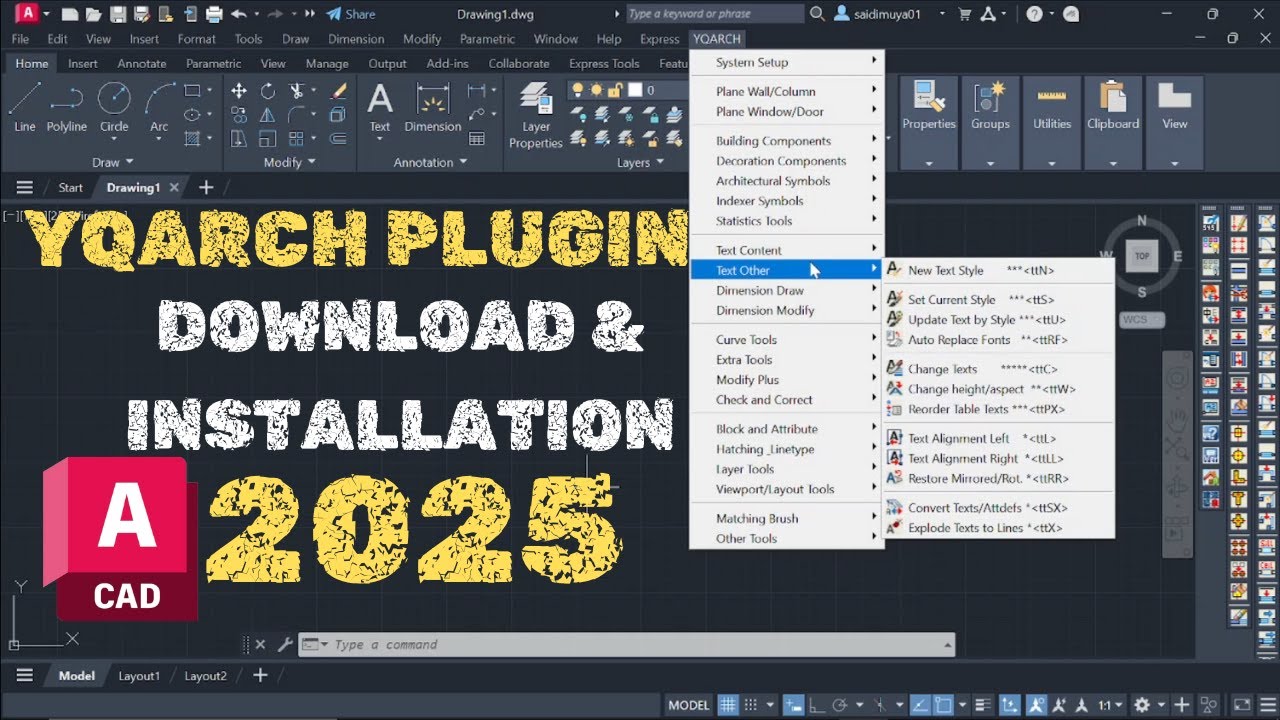Switch to the Annotate ribbon tab
Viewport: 1280px width, 720px height.
pyautogui.click(x=142, y=64)
